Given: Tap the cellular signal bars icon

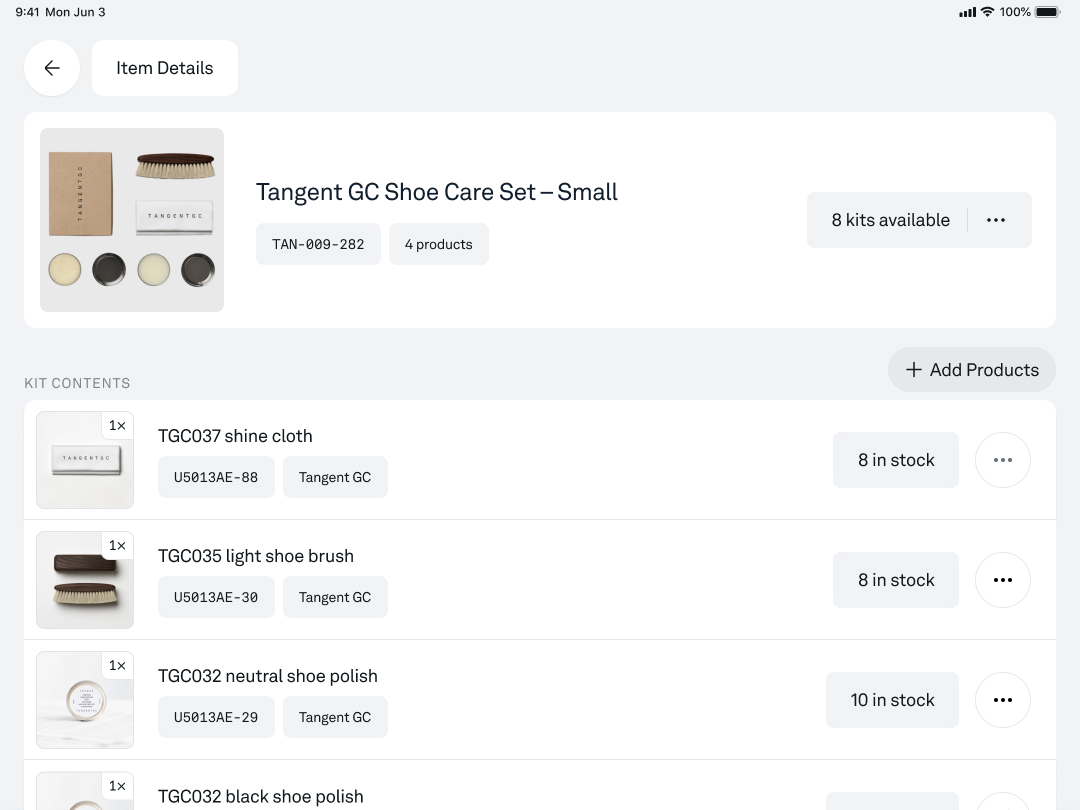Looking at the screenshot, I should [x=968, y=12].
